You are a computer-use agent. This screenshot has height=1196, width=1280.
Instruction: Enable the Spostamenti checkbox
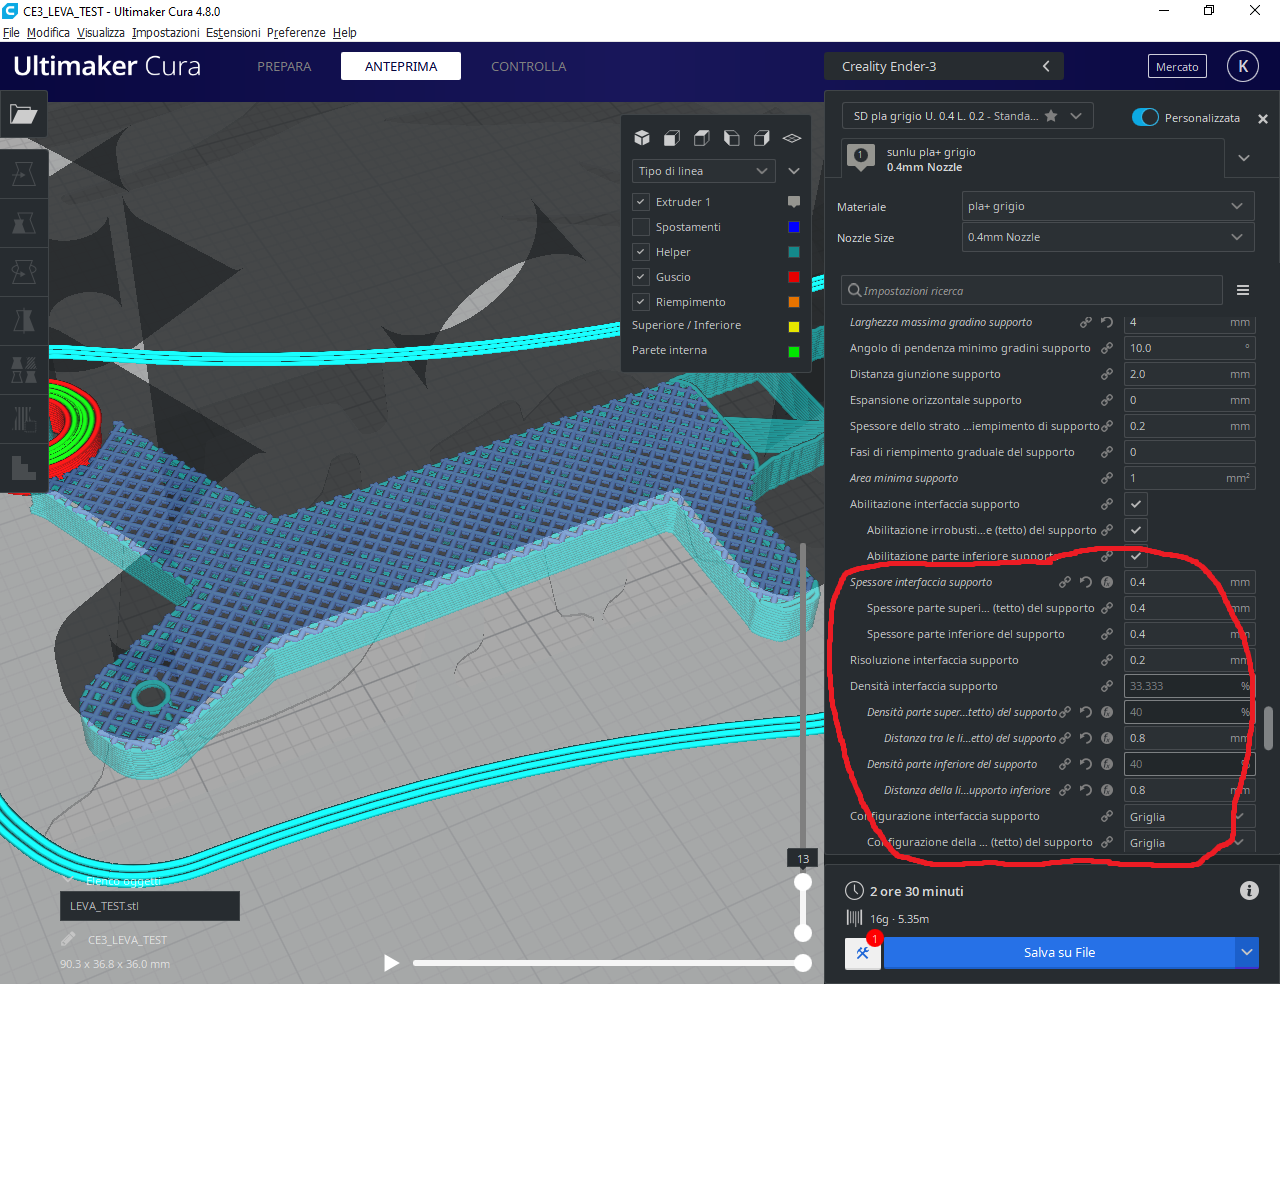[641, 227]
